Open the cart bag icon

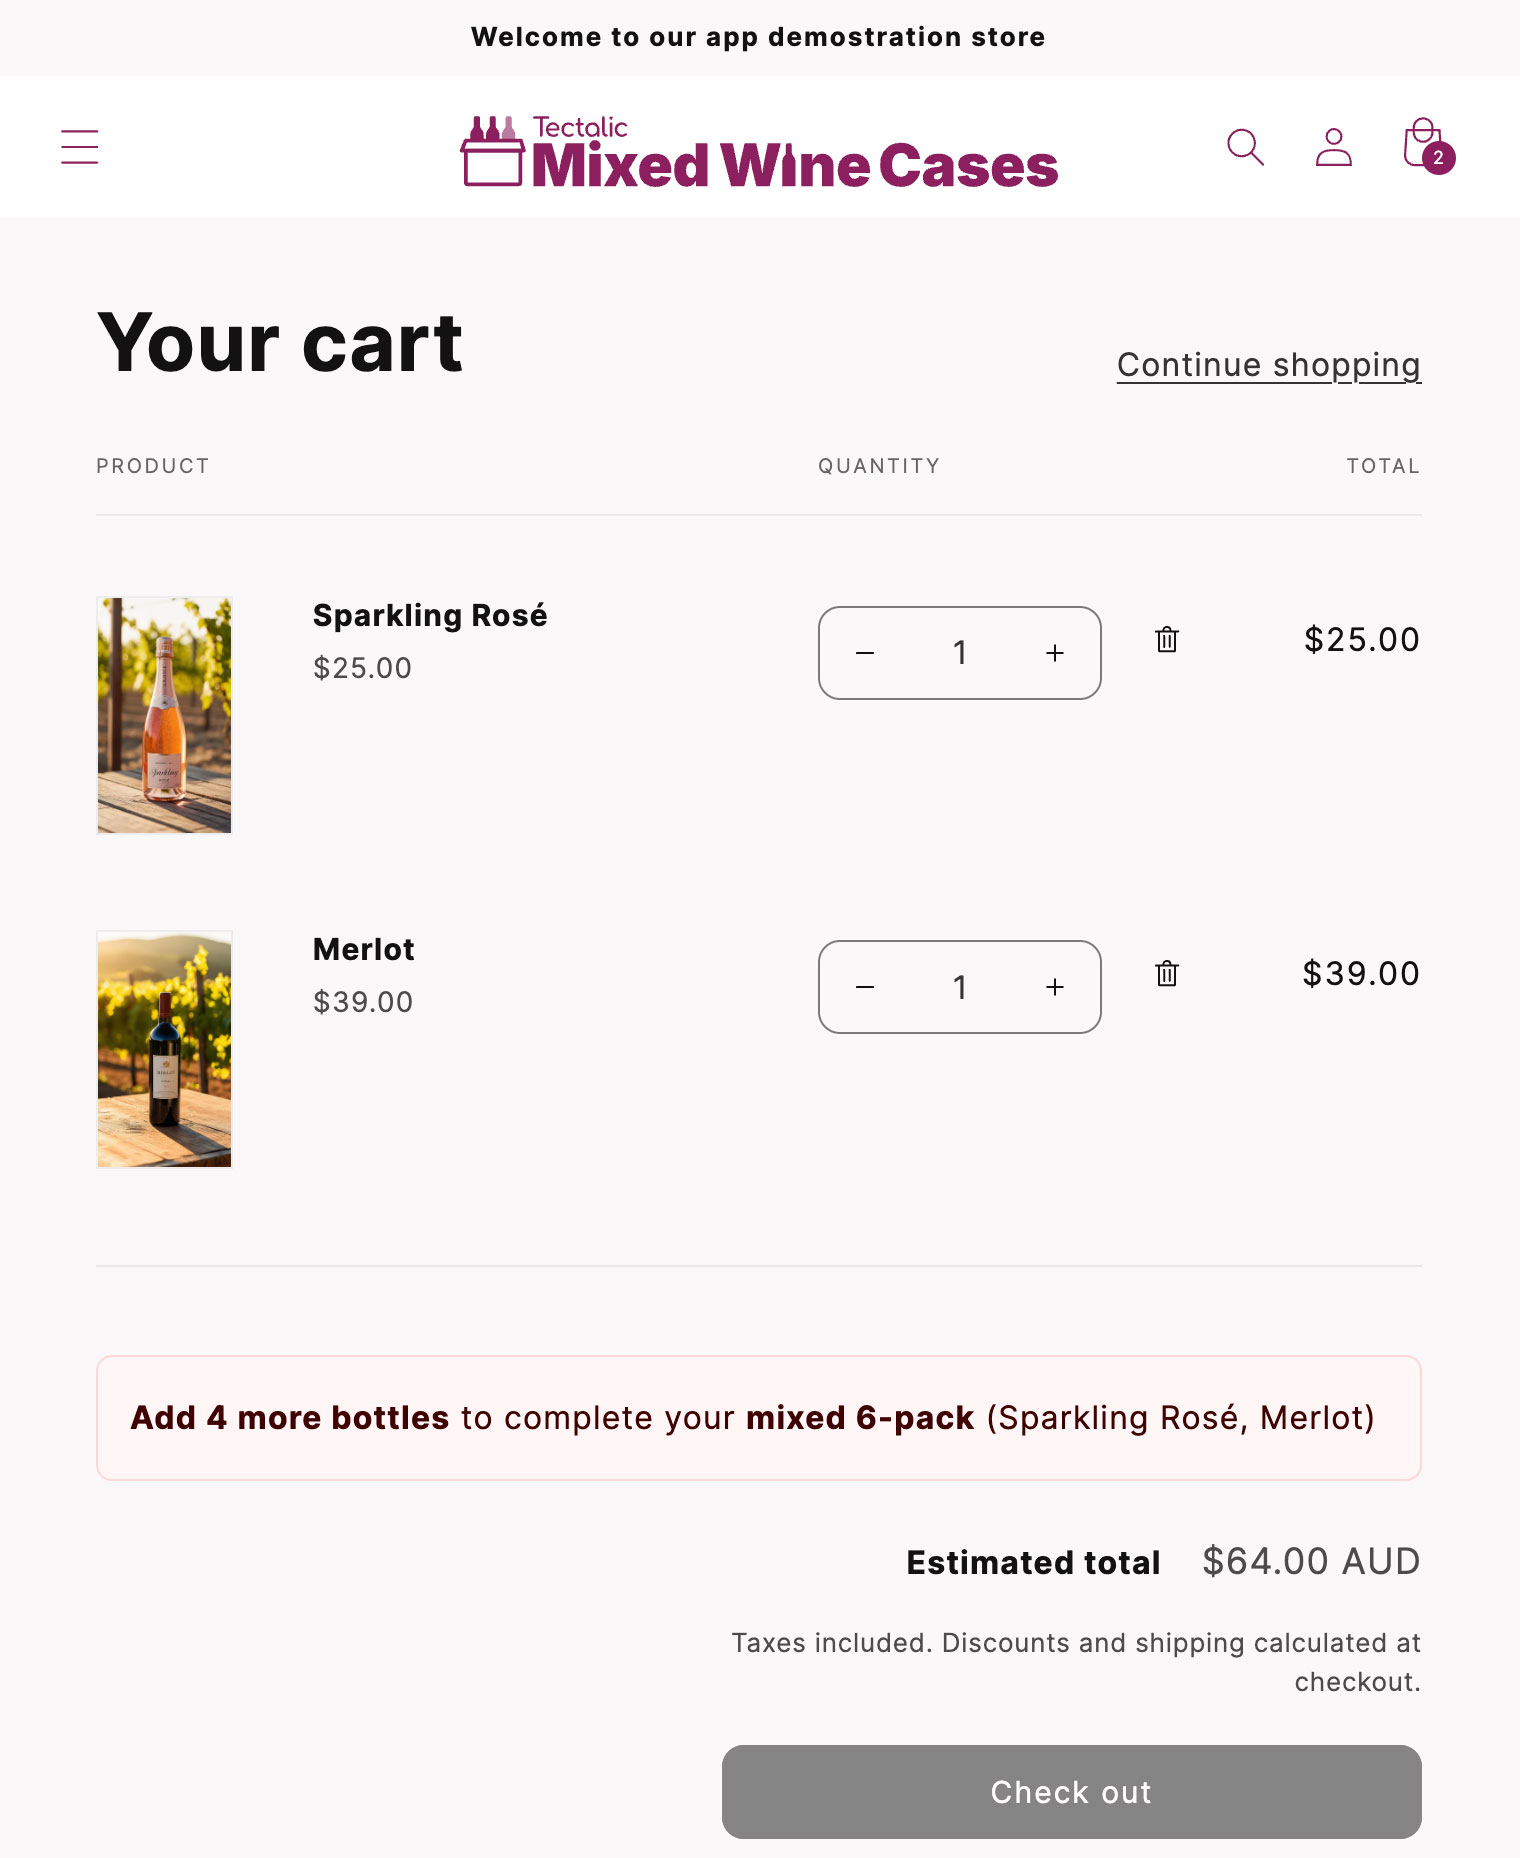click(x=1427, y=146)
